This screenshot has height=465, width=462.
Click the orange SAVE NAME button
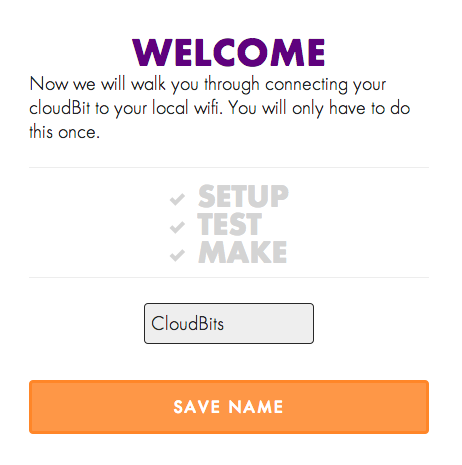(x=229, y=407)
